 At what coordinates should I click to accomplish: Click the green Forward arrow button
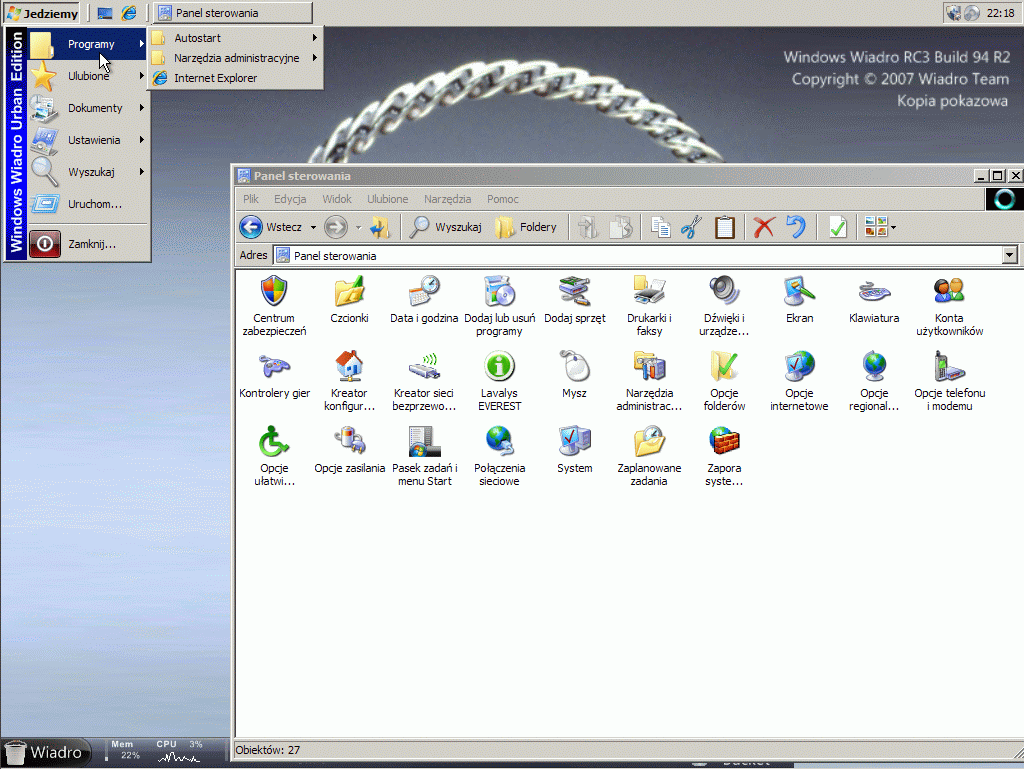(x=336, y=227)
